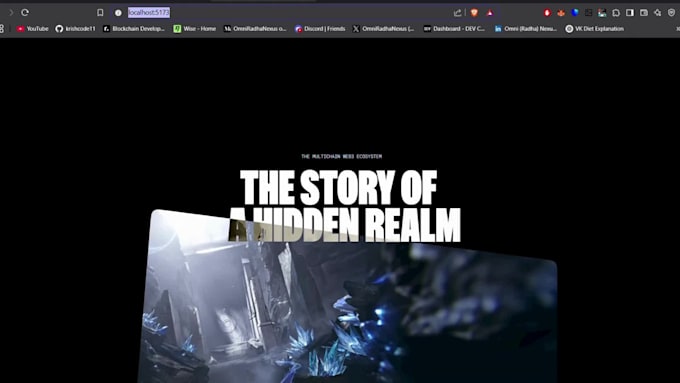Image resolution: width=680 pixels, height=383 pixels.
Task: Open the blue shield extension icon
Action: pos(575,13)
